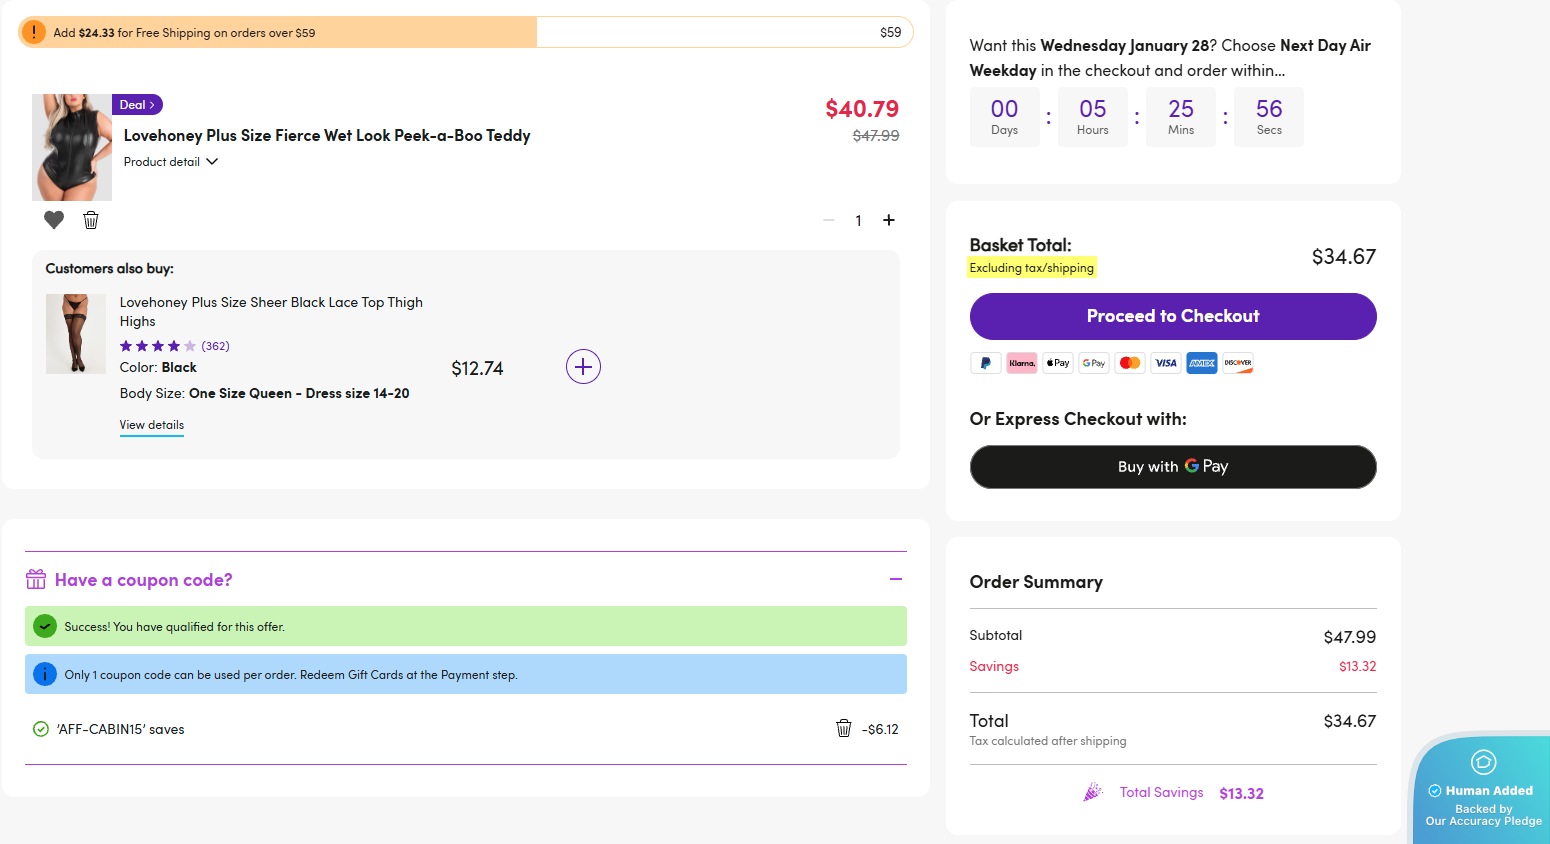View details of thigh highs product
This screenshot has width=1550, height=844.
coord(152,425)
